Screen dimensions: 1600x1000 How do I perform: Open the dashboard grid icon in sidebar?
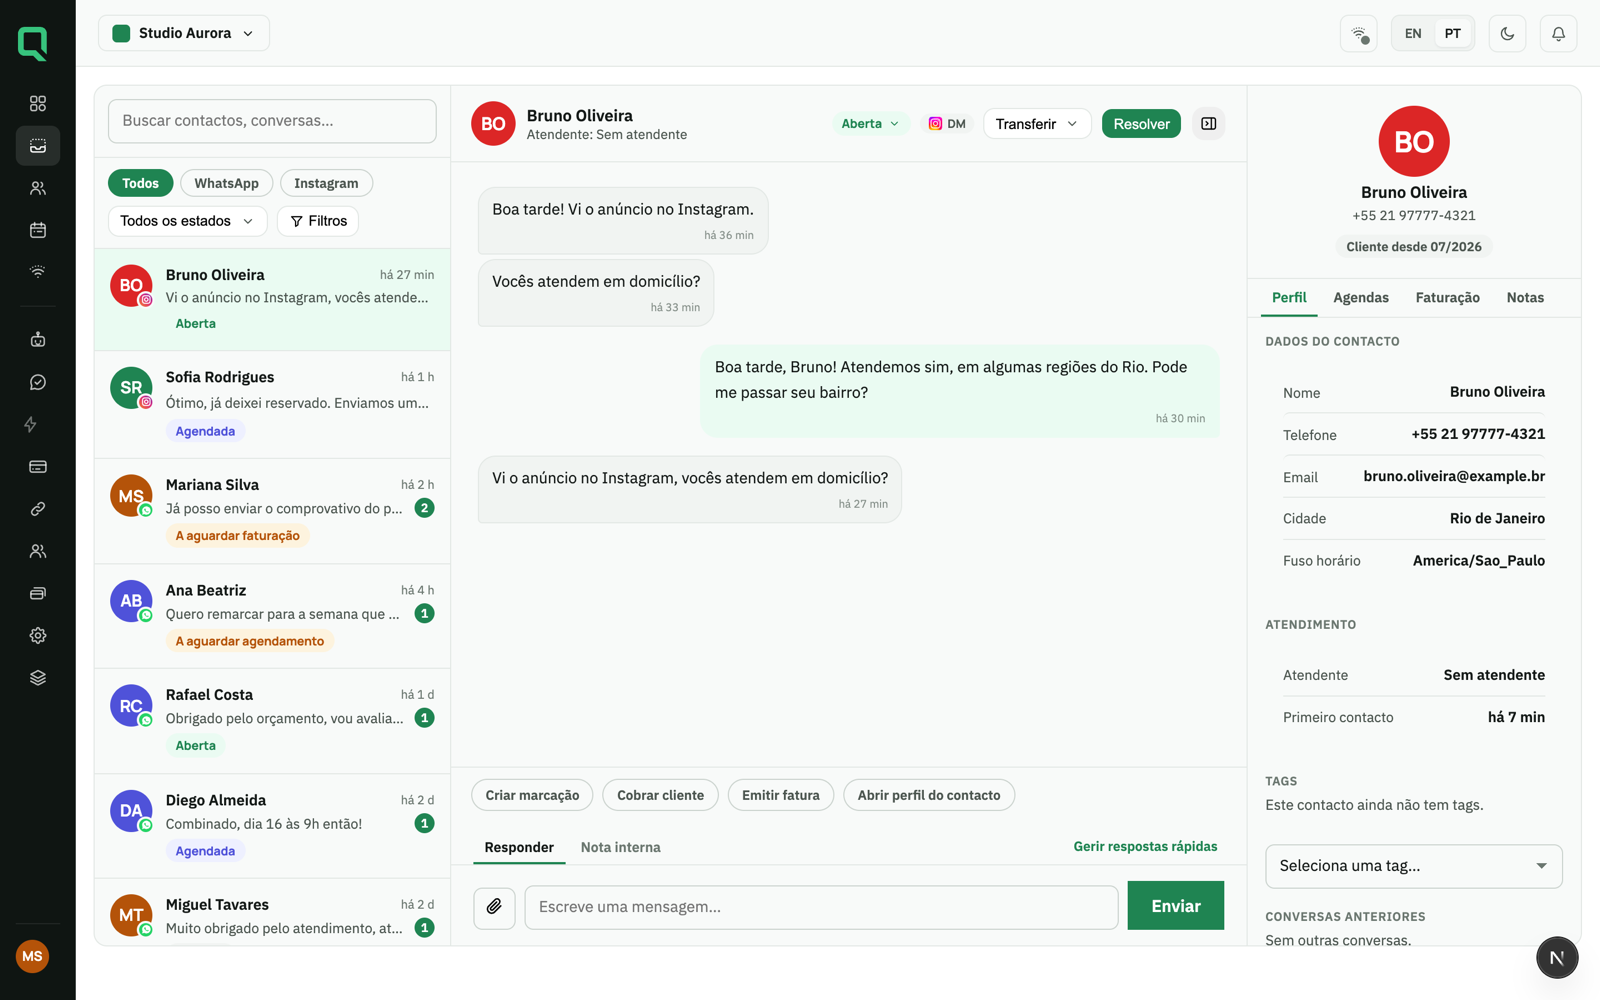[38, 104]
